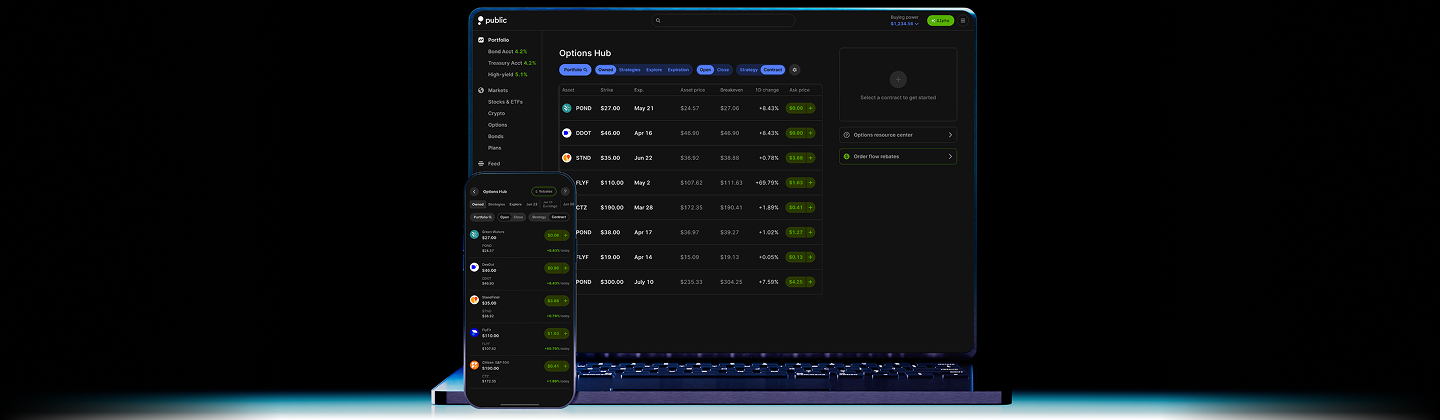The image size is (1440, 420).
Task: Select the Explore tab in Options Hub
Action: pyautogui.click(x=654, y=70)
